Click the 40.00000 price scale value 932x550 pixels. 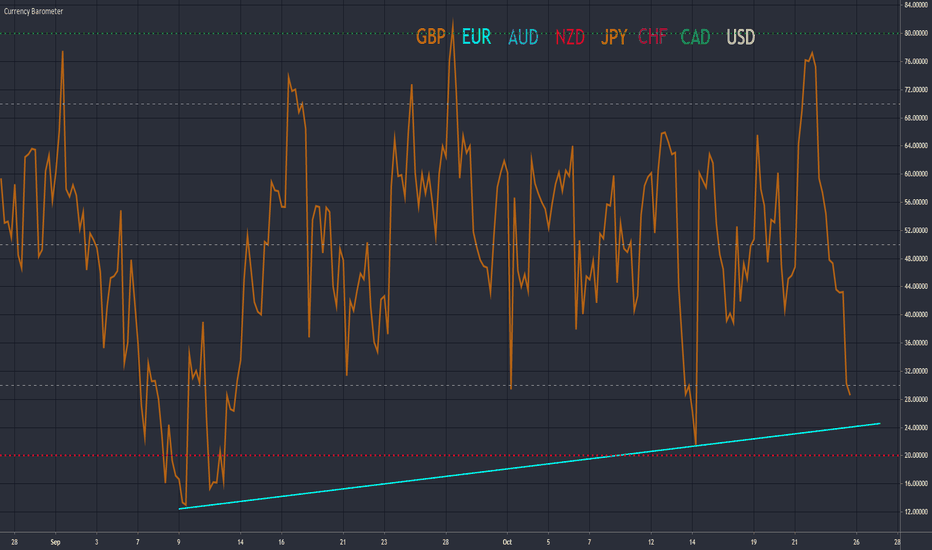(916, 315)
